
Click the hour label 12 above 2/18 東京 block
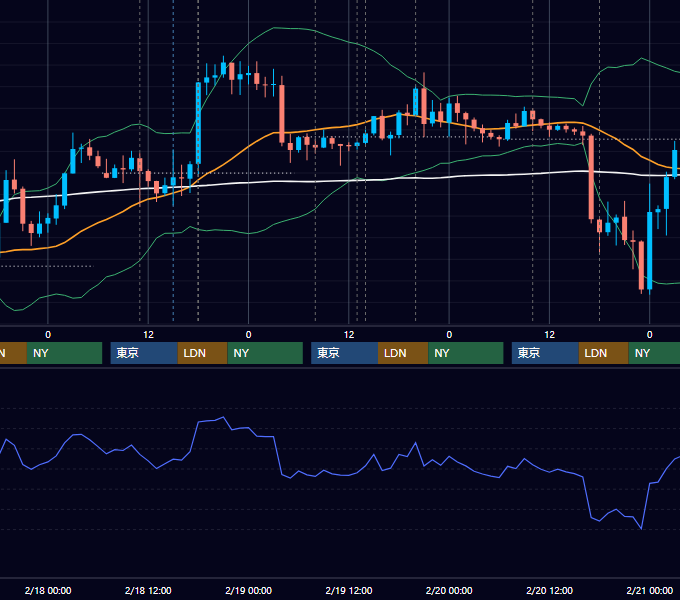(x=148, y=335)
